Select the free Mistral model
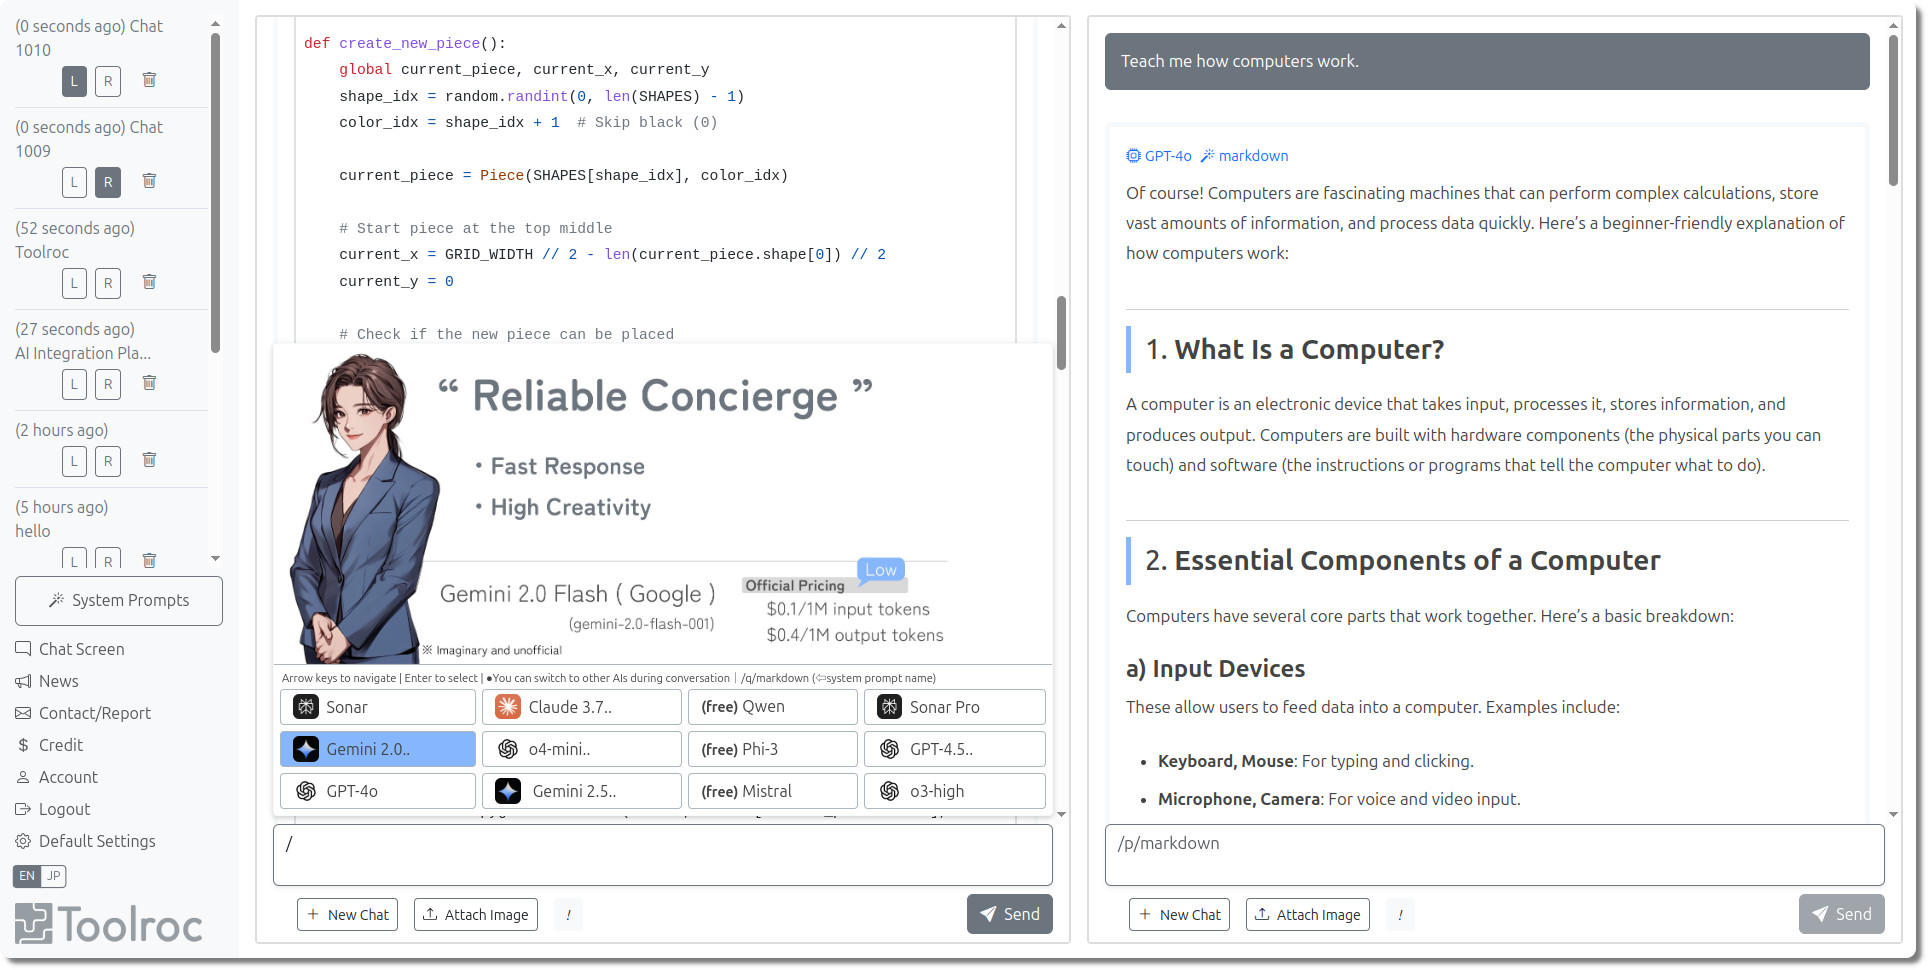 [x=773, y=791]
